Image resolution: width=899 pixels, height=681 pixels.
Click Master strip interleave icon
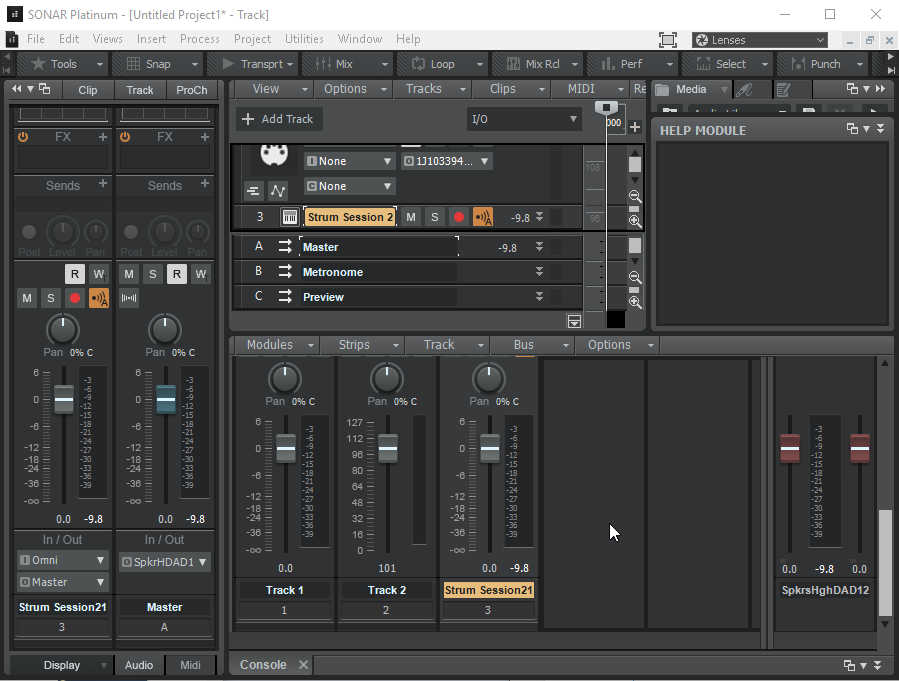(x=129, y=298)
